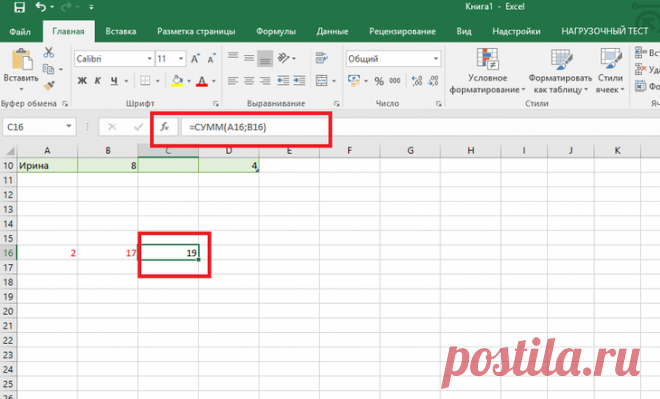Click the Borders icon
660x399 pixels.
click(145, 80)
